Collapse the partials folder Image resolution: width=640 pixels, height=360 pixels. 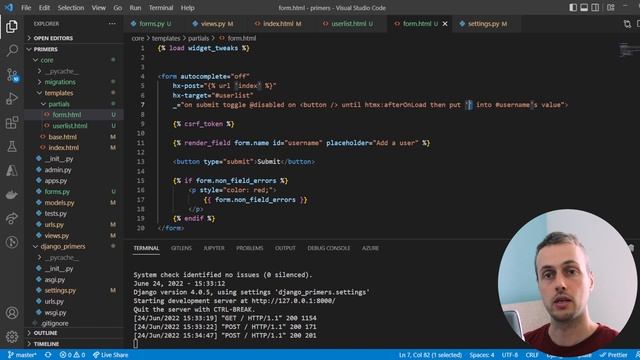coord(73,104)
